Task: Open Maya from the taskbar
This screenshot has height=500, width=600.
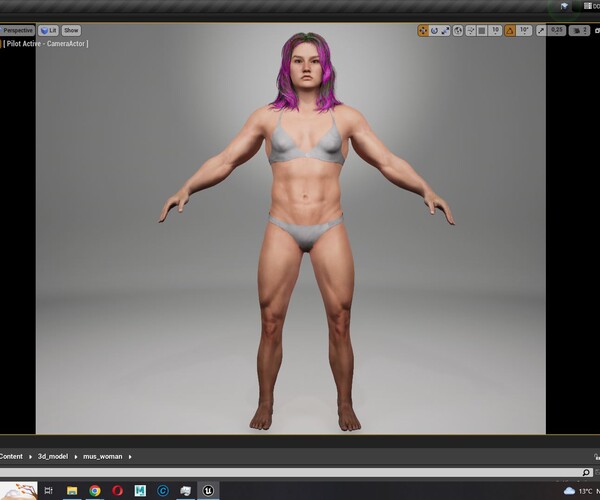Action: coord(140,490)
